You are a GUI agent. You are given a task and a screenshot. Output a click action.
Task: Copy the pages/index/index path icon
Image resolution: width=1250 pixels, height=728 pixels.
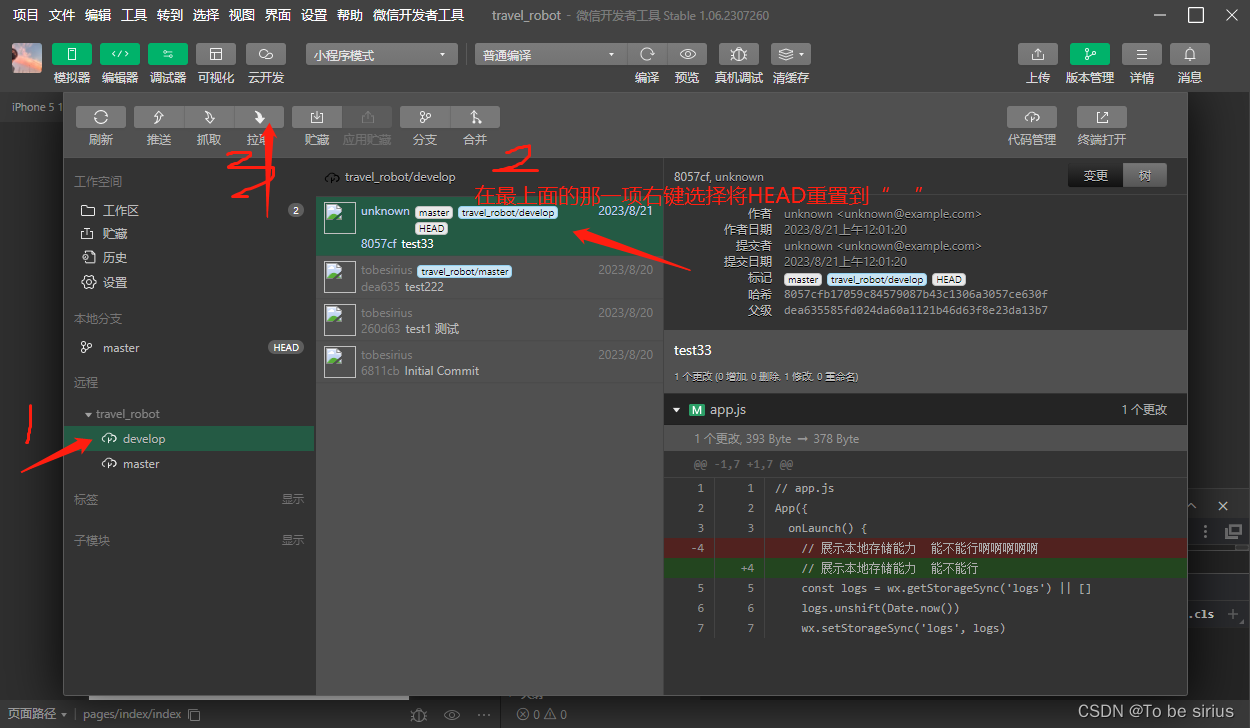point(195,715)
